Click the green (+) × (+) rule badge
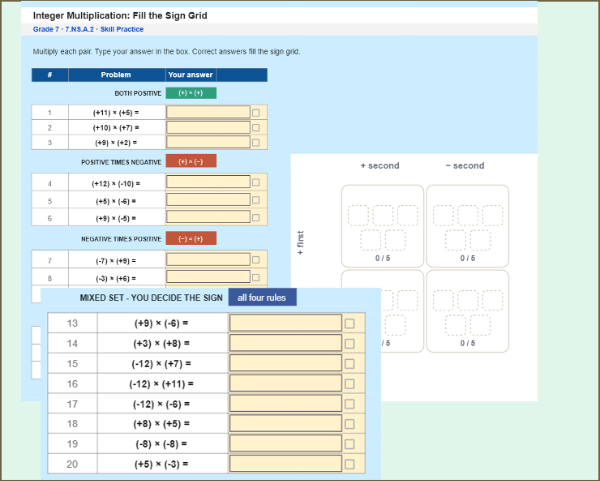Image resolution: width=600 pixels, height=481 pixels. click(x=191, y=93)
